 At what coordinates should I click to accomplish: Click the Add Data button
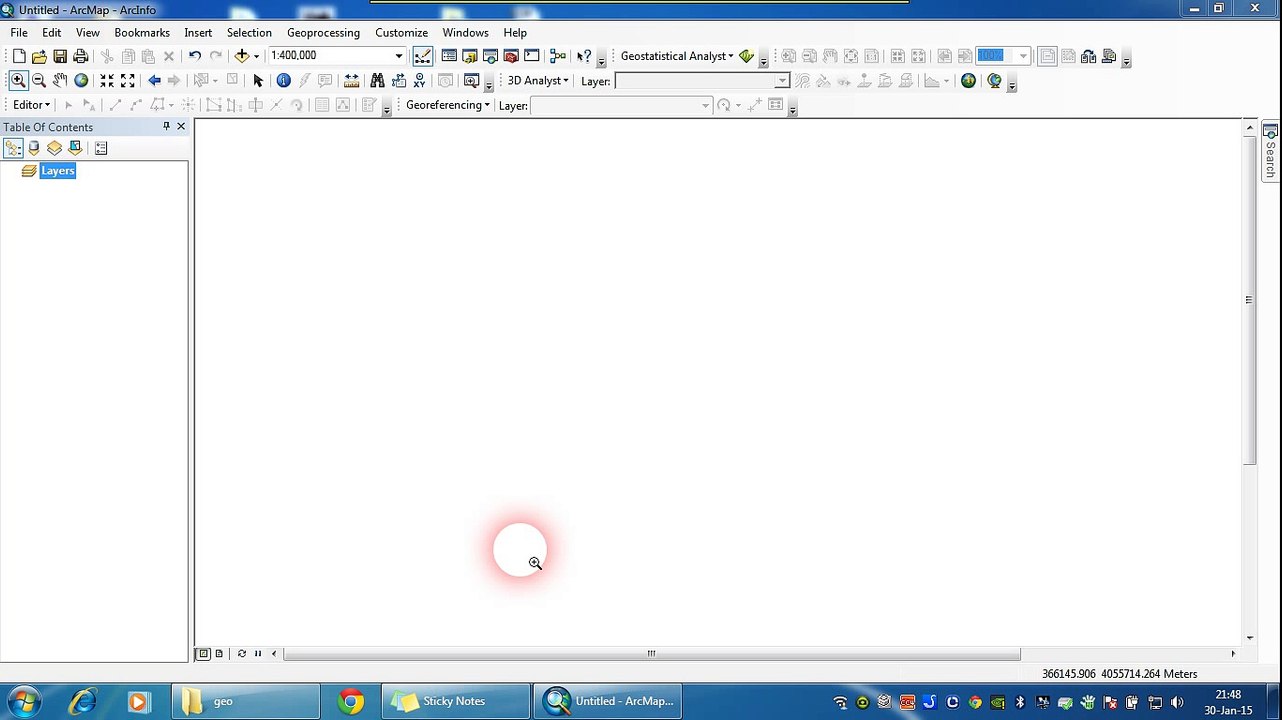point(241,56)
